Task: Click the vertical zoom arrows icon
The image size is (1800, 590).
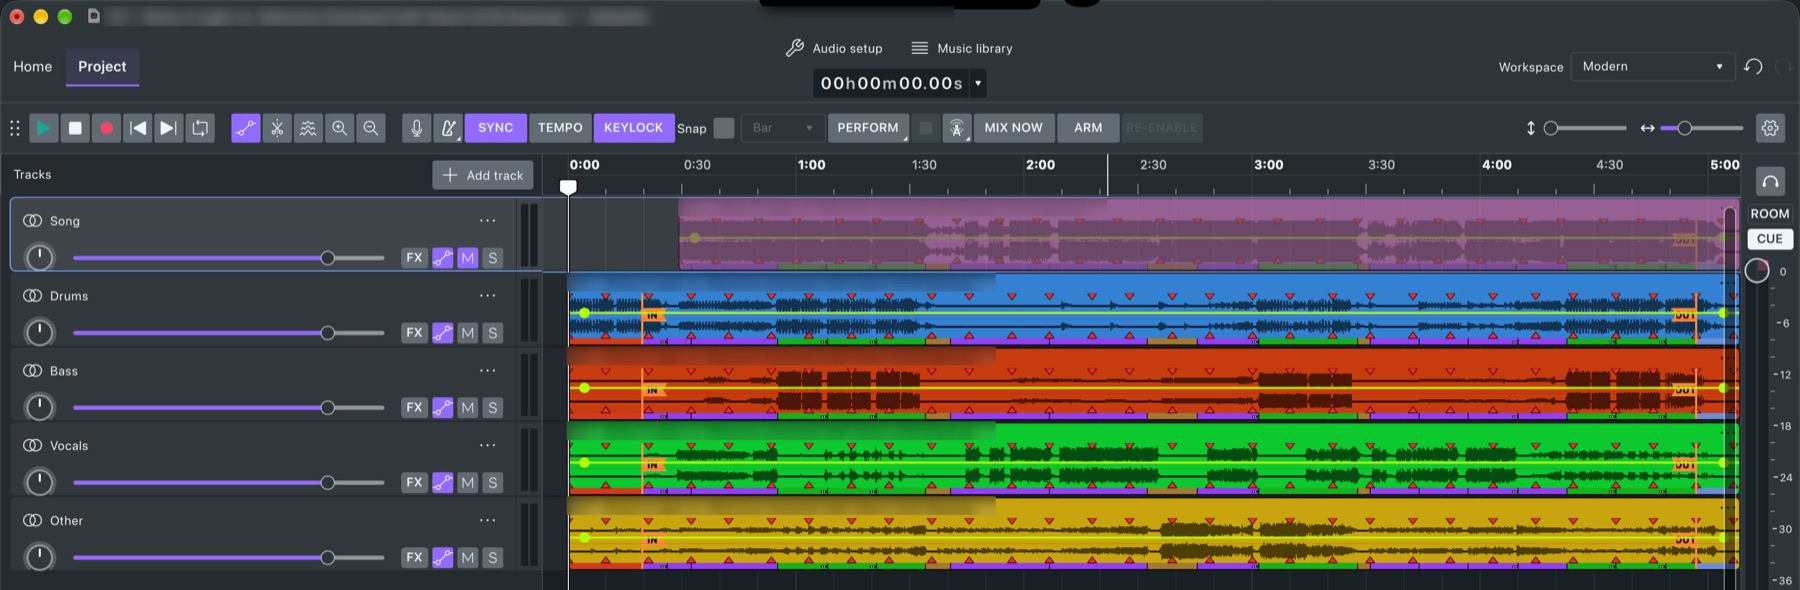Action: pyautogui.click(x=1531, y=128)
